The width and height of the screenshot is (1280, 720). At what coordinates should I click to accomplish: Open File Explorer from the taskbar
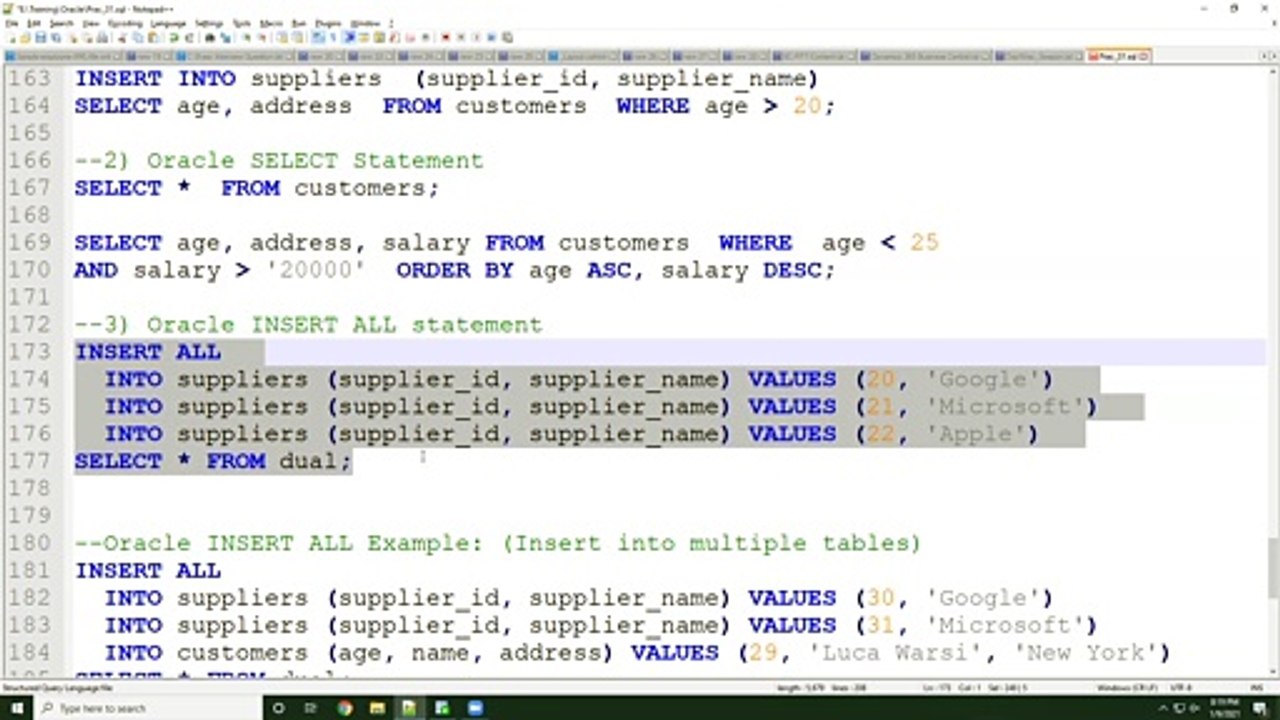377,708
